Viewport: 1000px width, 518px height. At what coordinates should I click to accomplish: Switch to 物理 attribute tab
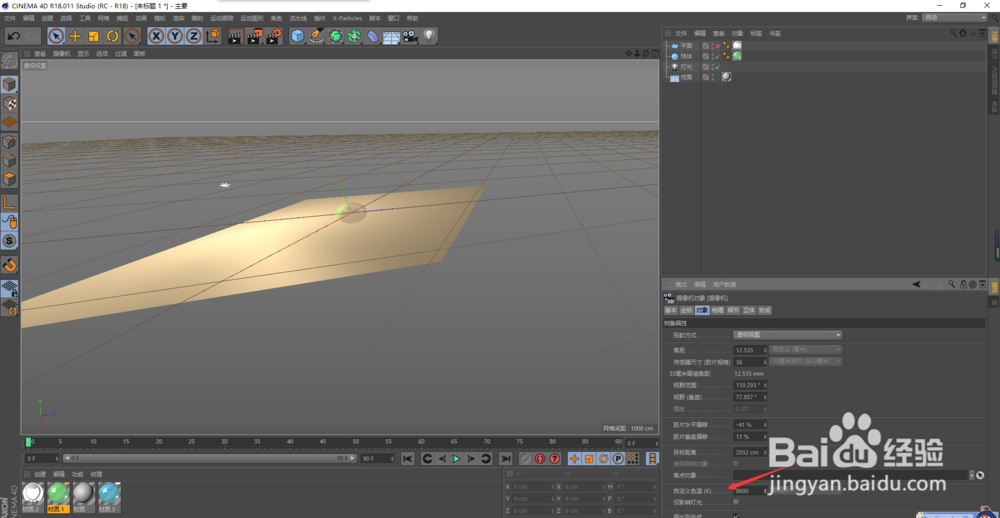[x=717, y=310]
